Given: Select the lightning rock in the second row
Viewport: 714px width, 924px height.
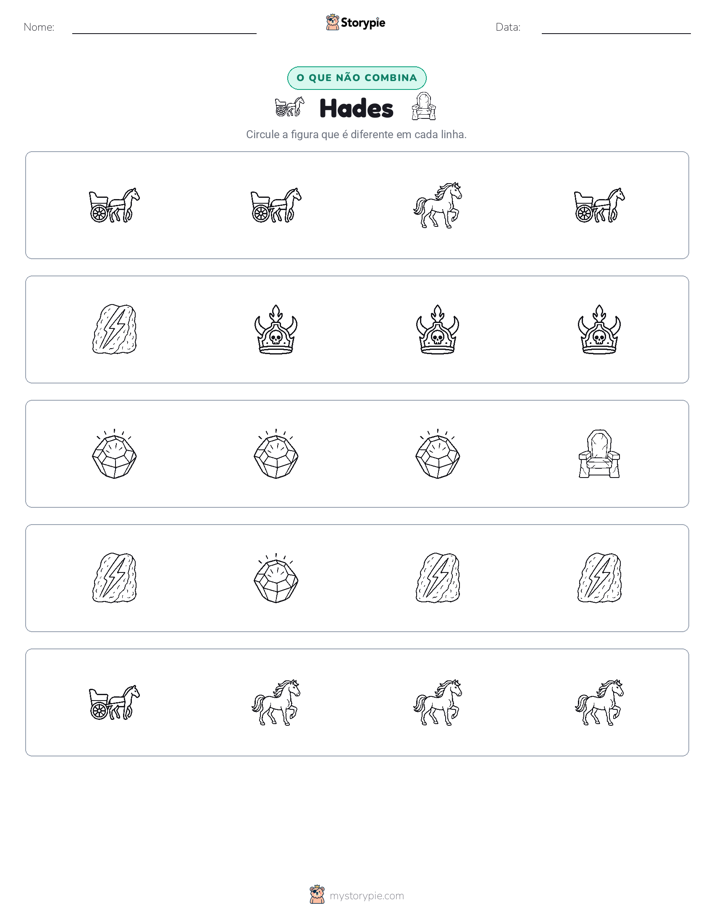Looking at the screenshot, I should [x=114, y=329].
